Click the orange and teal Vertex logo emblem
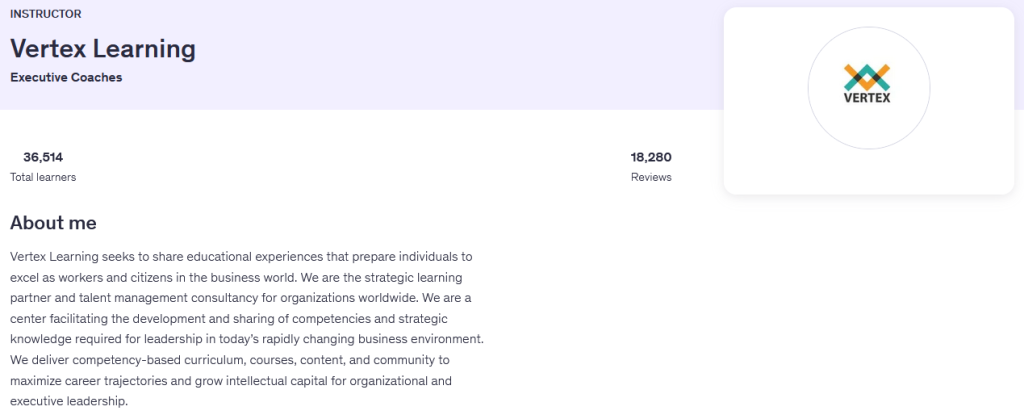 tap(867, 76)
